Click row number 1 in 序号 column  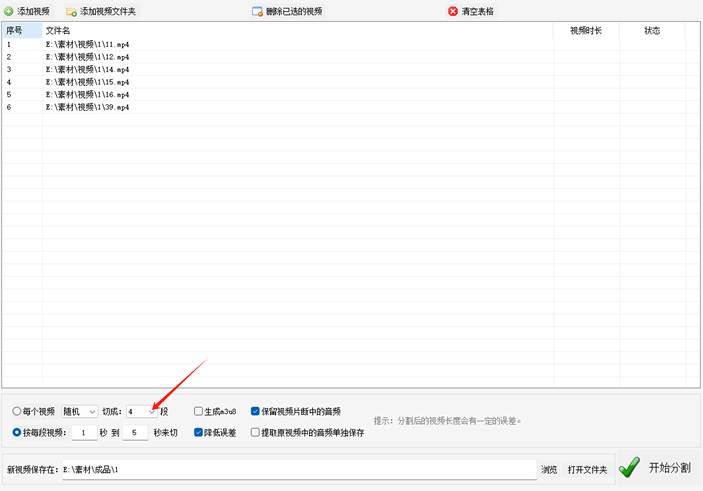pos(9,44)
